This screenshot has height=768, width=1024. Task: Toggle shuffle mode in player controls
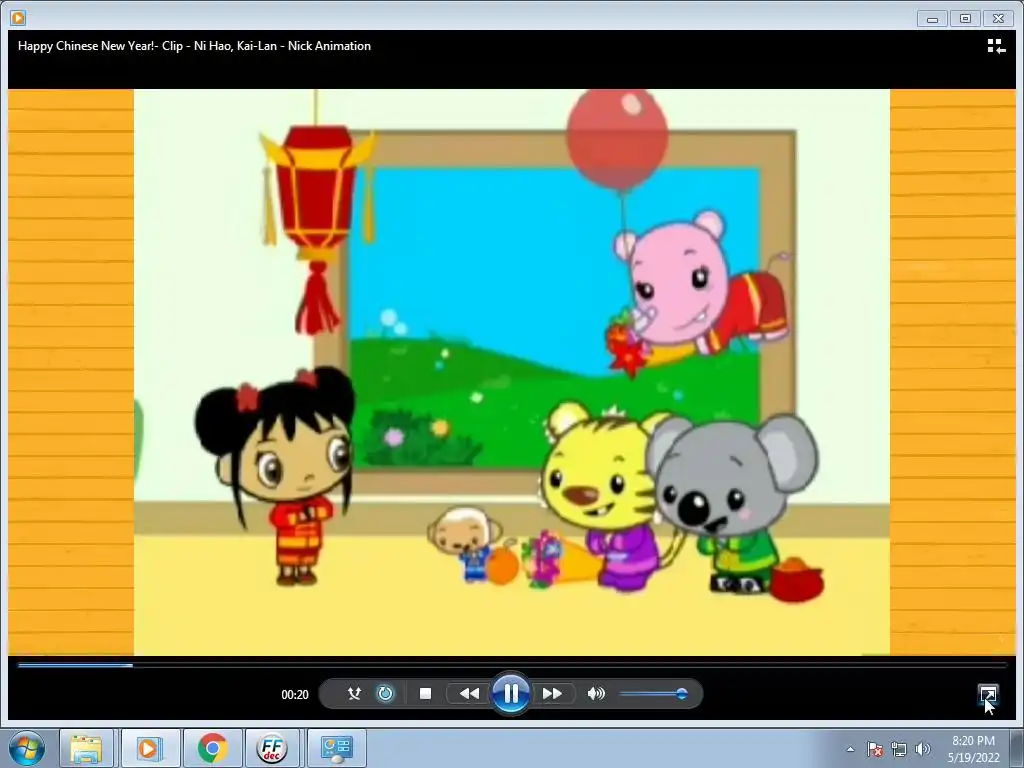[x=354, y=694]
